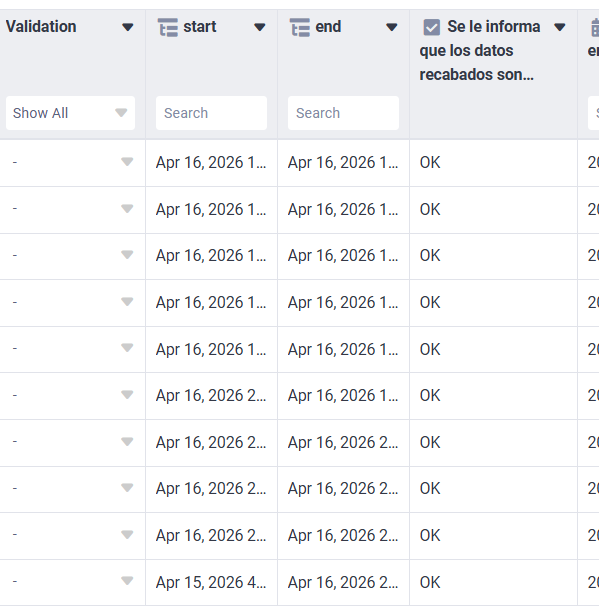Image resolution: width=599 pixels, height=612 pixels.
Task: Click the start column Search field
Action: pyautogui.click(x=212, y=113)
